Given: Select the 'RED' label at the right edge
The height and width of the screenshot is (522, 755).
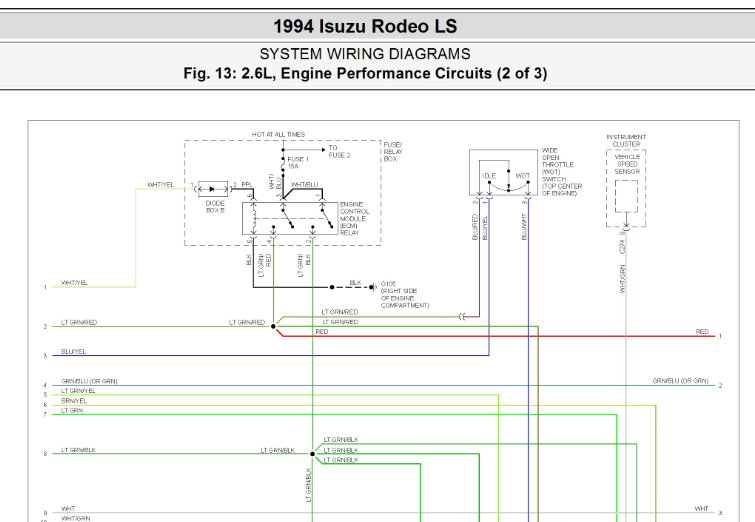Looking at the screenshot, I should point(702,331).
